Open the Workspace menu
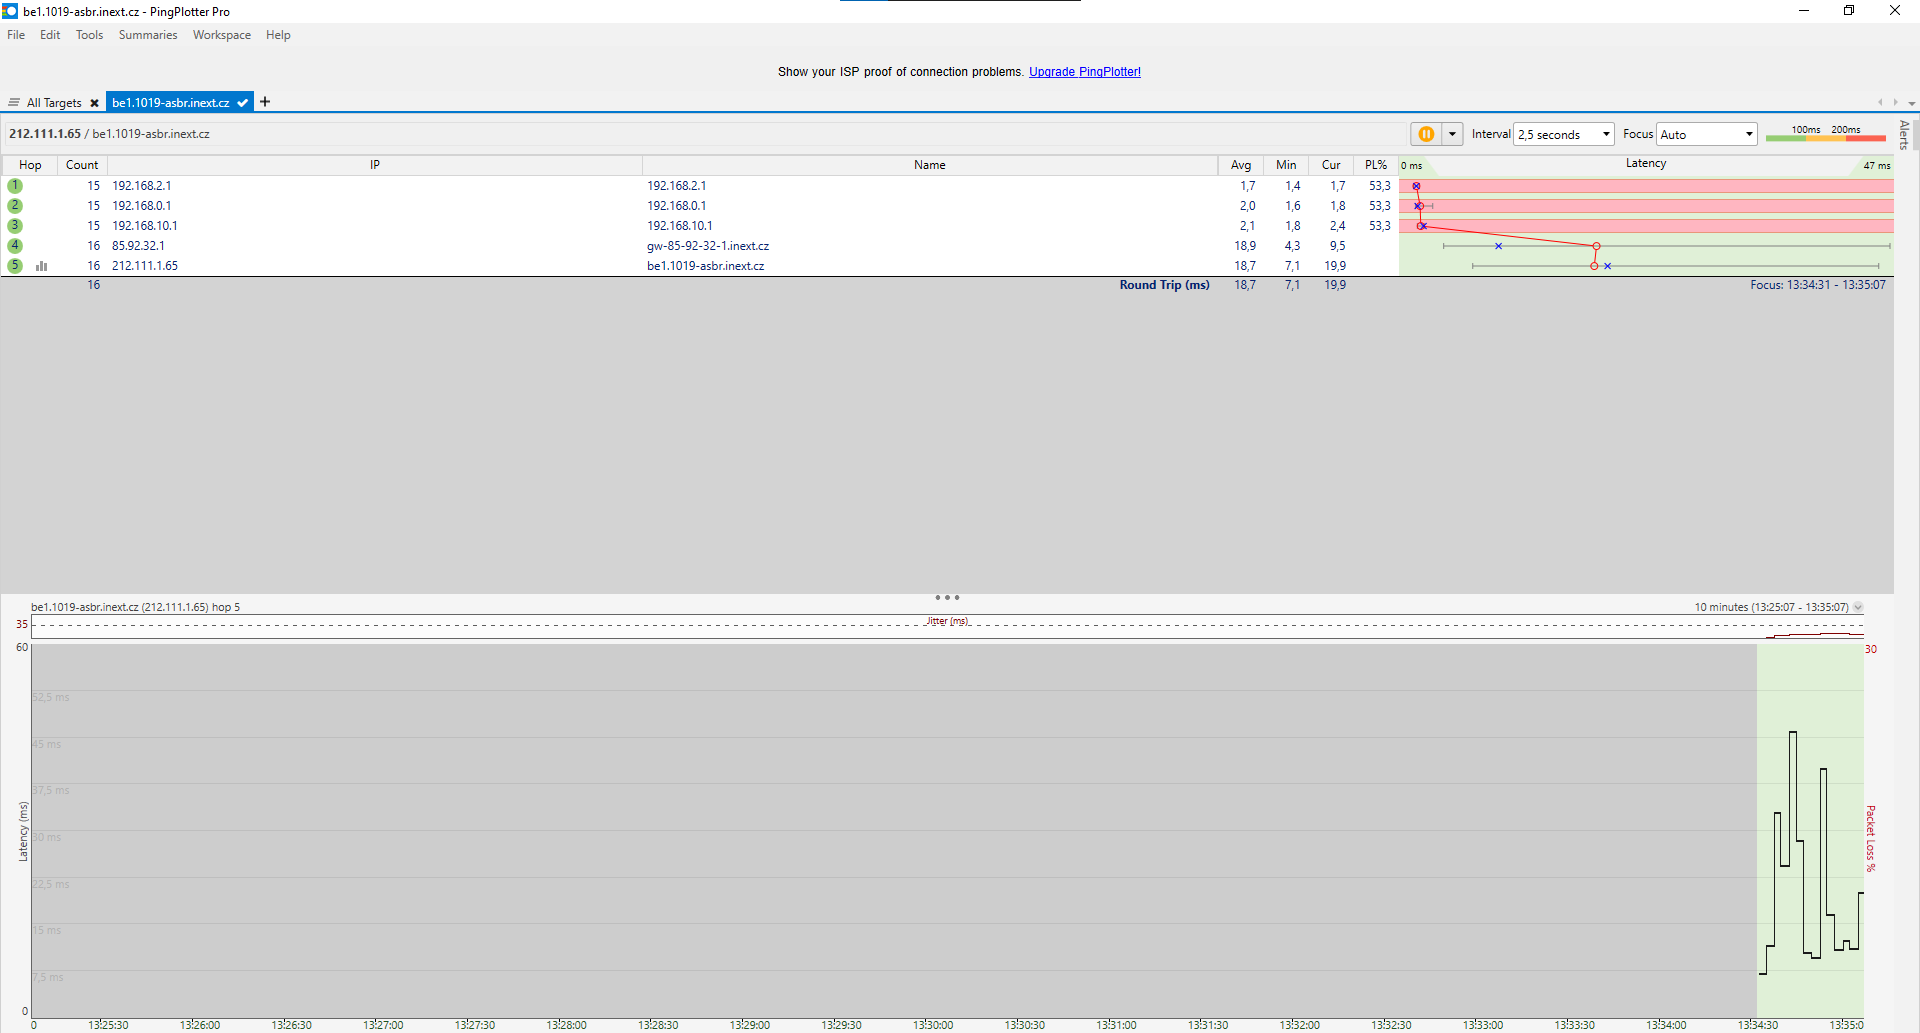Image resolution: width=1920 pixels, height=1033 pixels. point(221,35)
